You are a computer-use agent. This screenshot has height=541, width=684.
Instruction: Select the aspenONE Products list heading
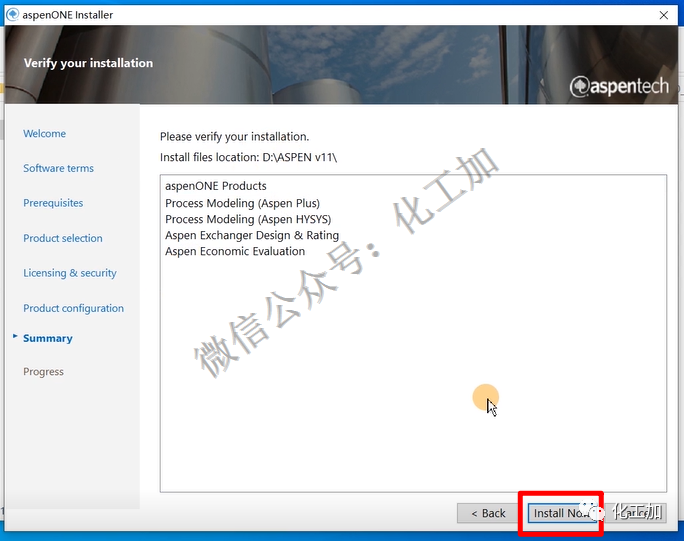[x=216, y=186]
